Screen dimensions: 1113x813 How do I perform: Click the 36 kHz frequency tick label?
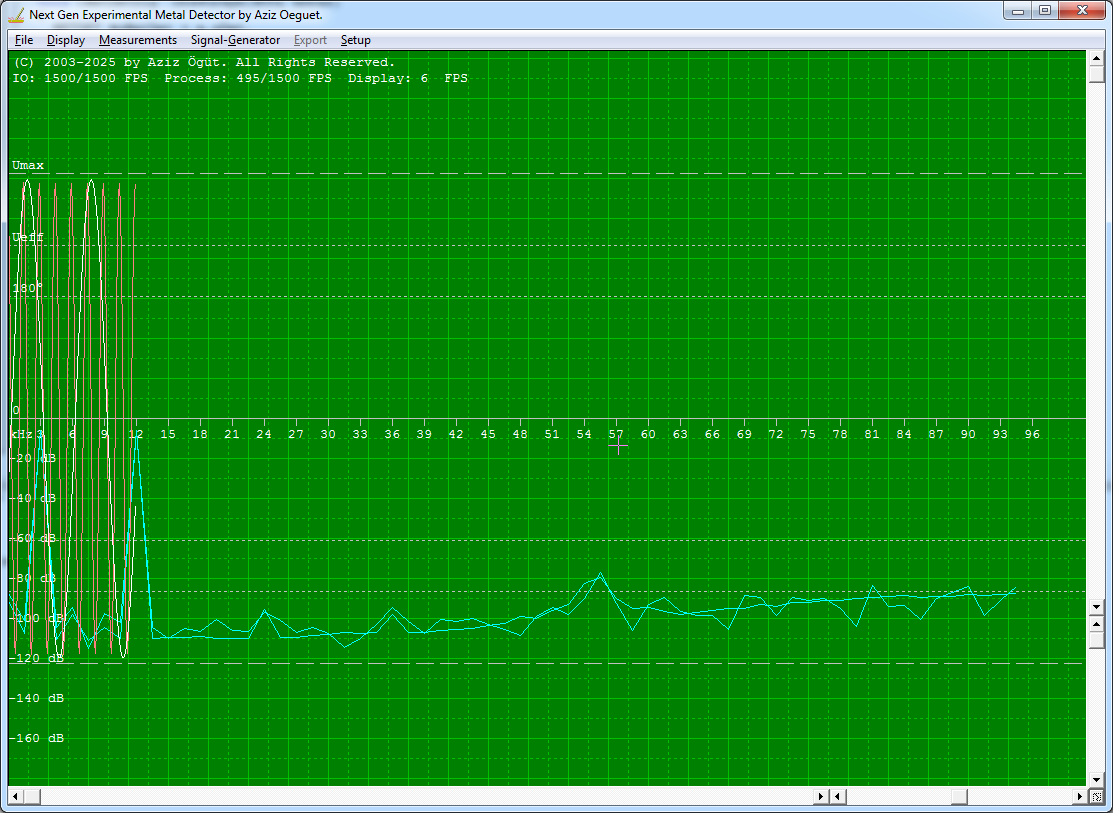click(392, 434)
